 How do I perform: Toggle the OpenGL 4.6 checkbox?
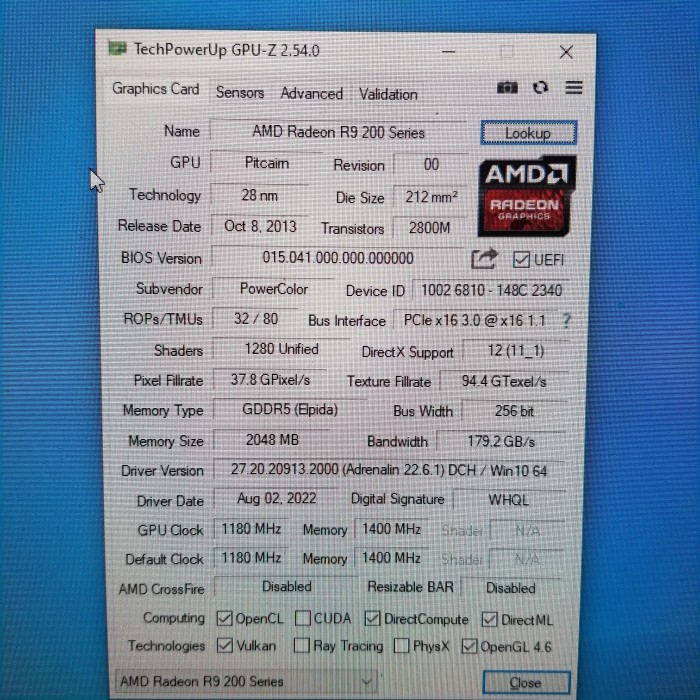(469, 646)
